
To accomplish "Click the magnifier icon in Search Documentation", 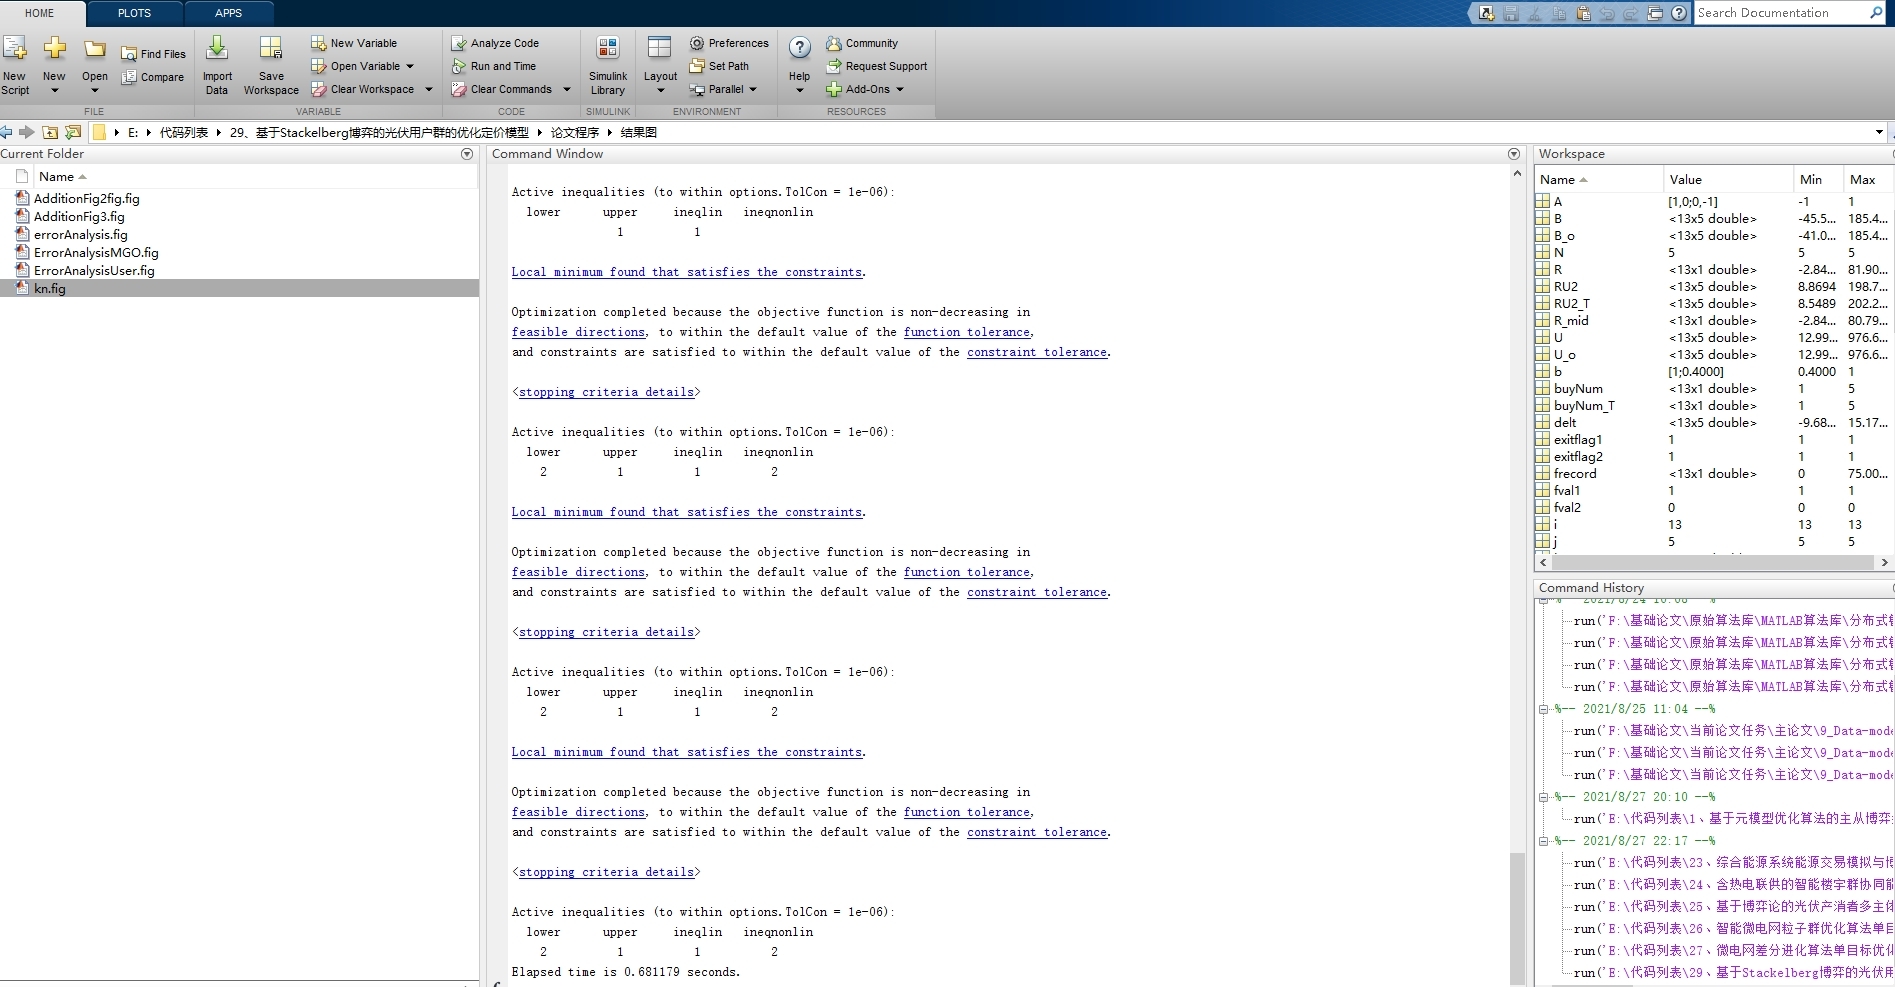I will [x=1876, y=13].
